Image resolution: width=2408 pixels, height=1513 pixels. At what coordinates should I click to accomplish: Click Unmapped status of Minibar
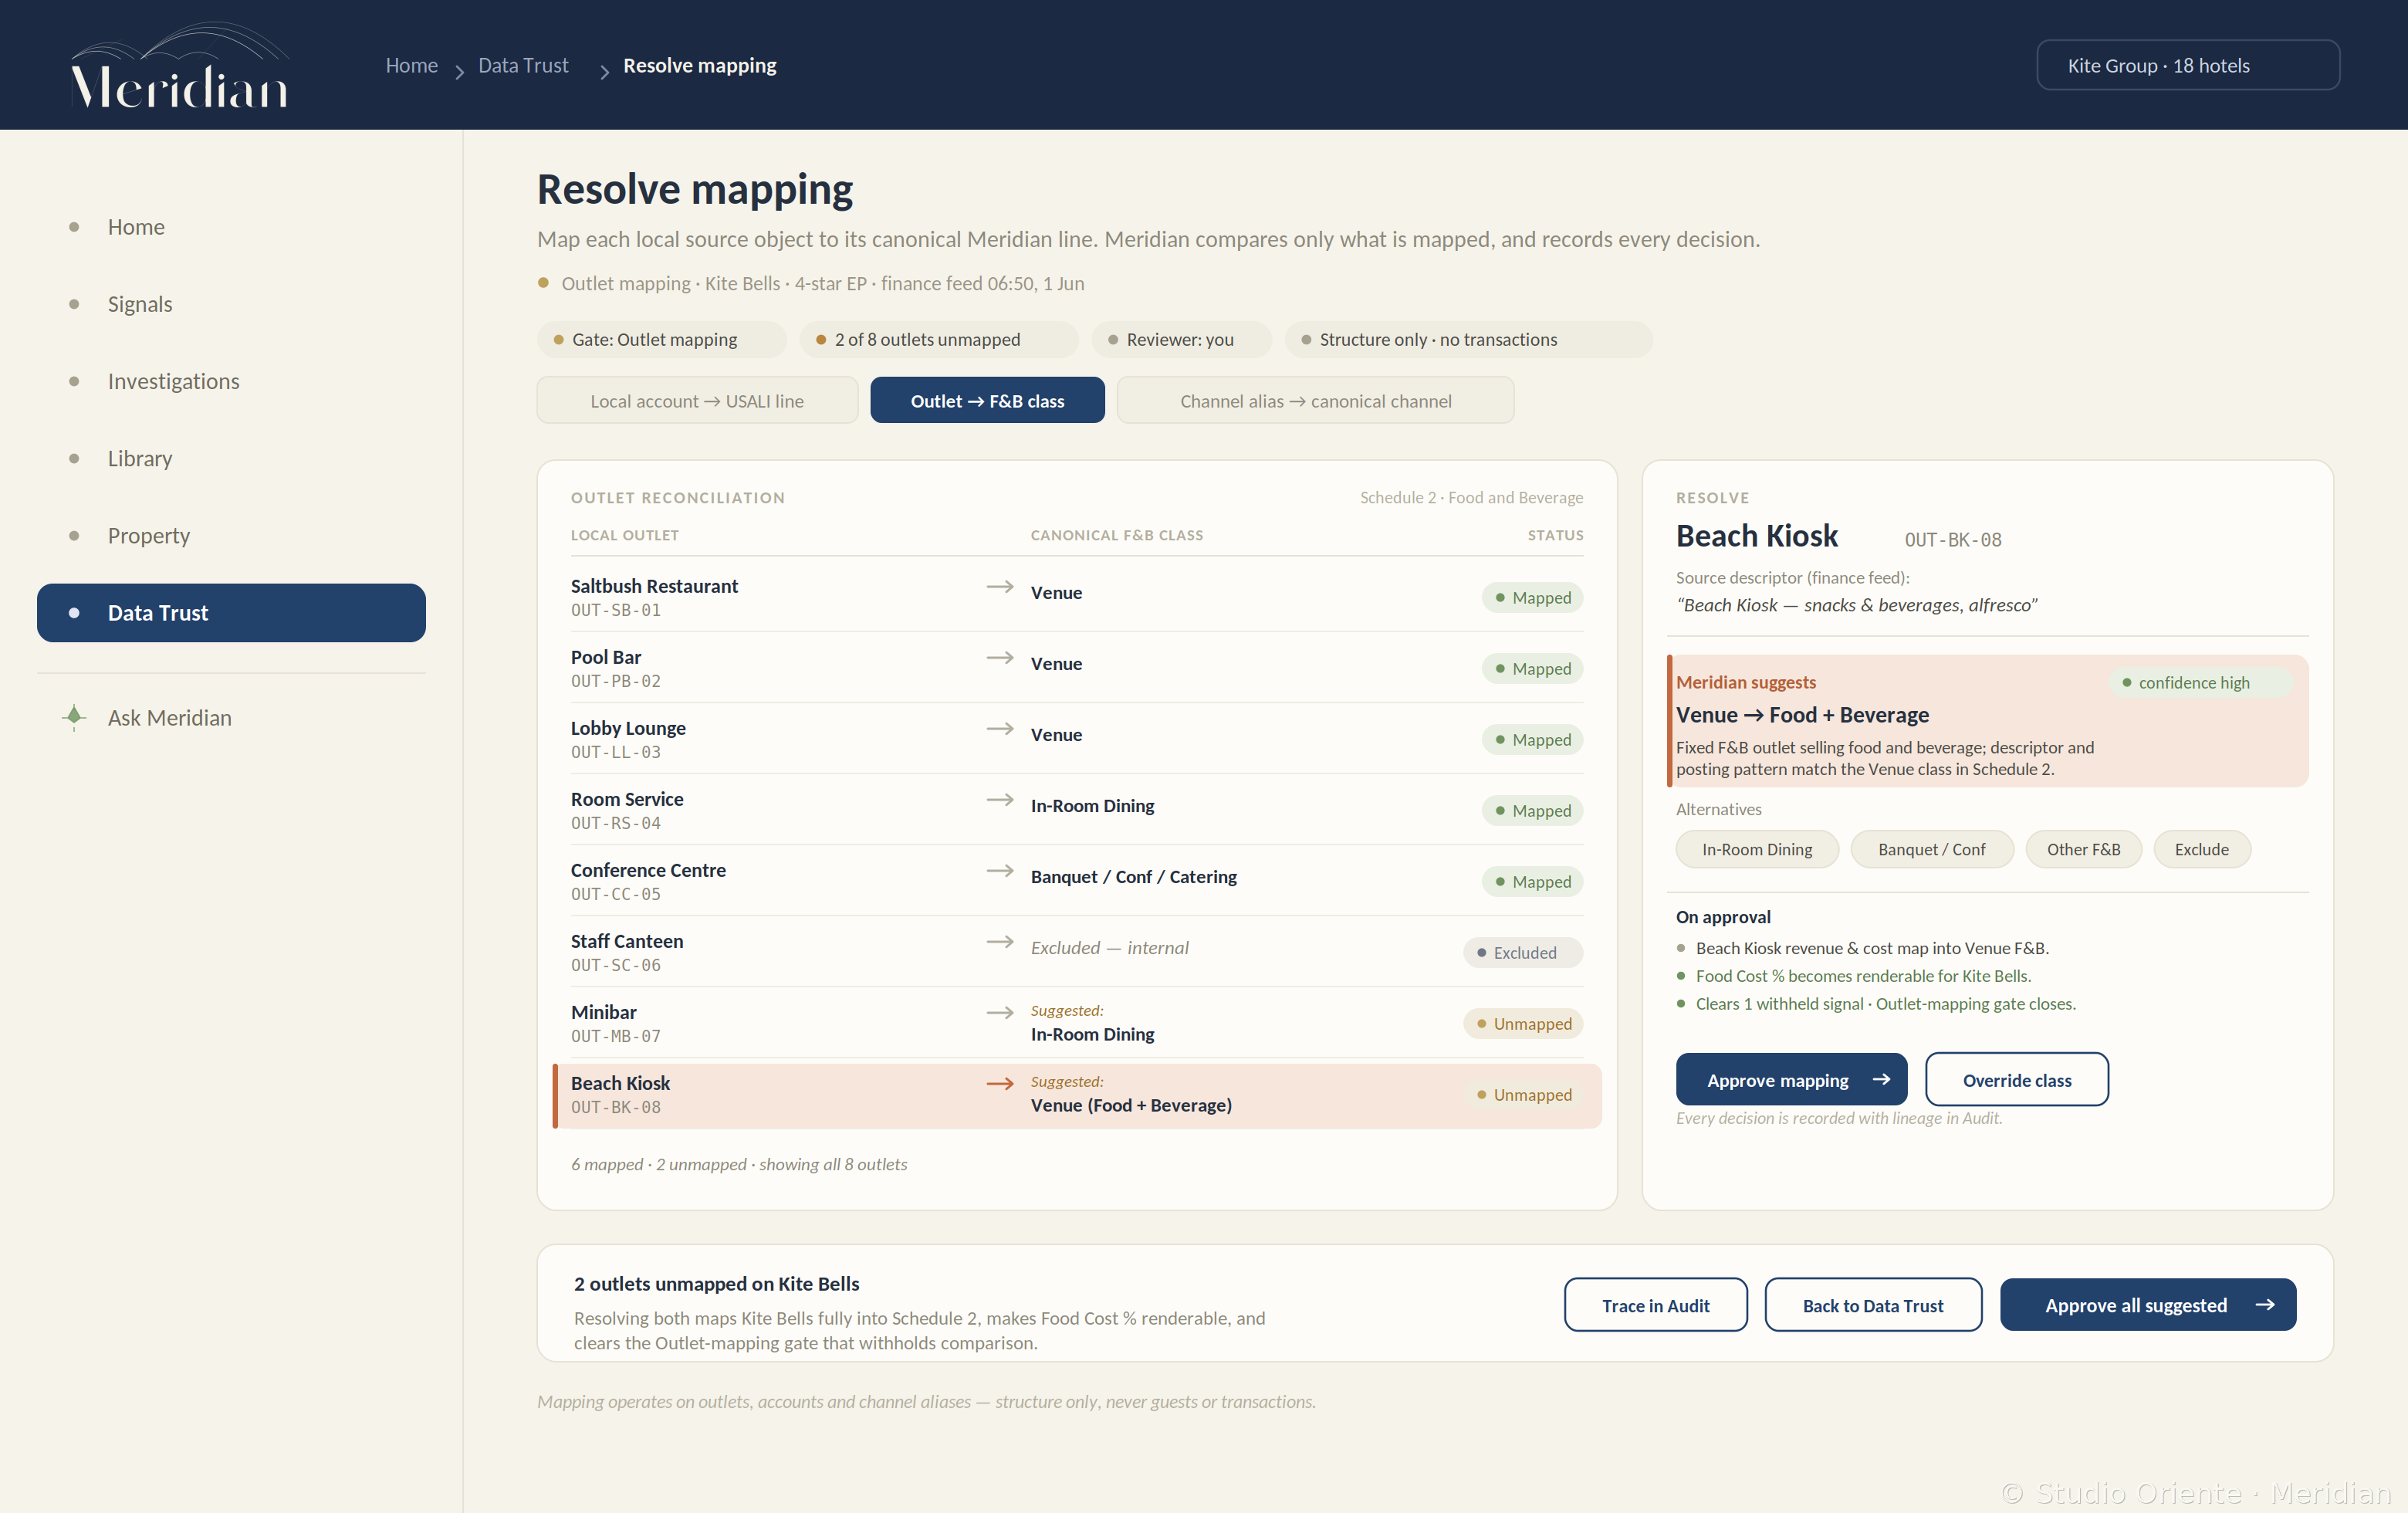[1523, 1023]
